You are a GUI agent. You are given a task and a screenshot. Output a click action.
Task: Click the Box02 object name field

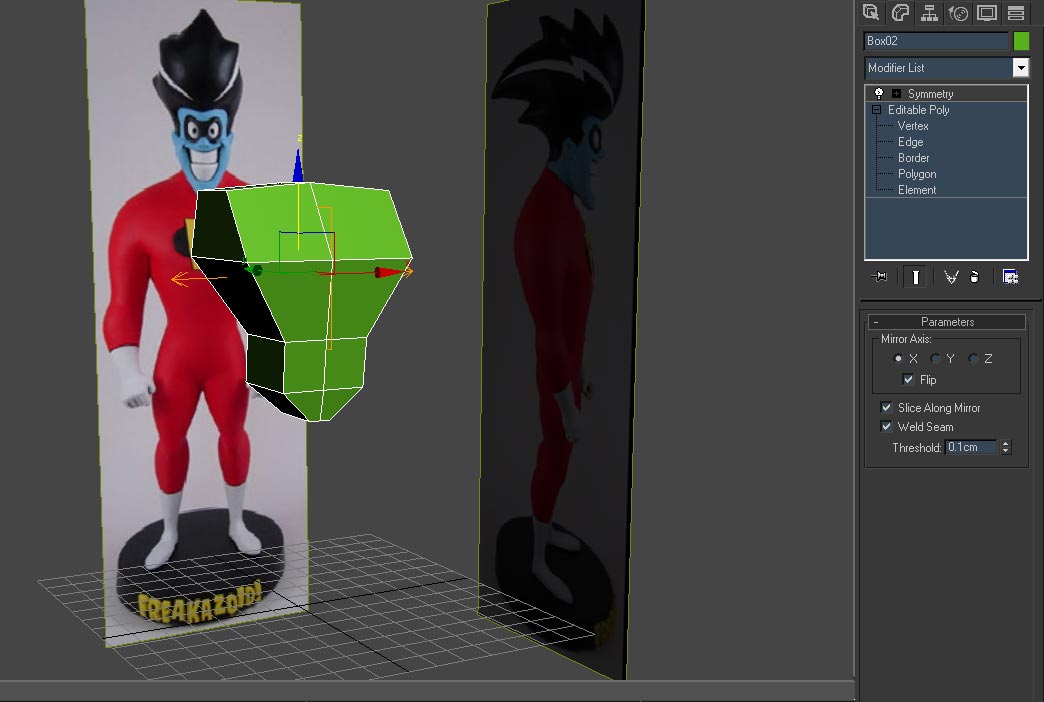click(x=936, y=41)
